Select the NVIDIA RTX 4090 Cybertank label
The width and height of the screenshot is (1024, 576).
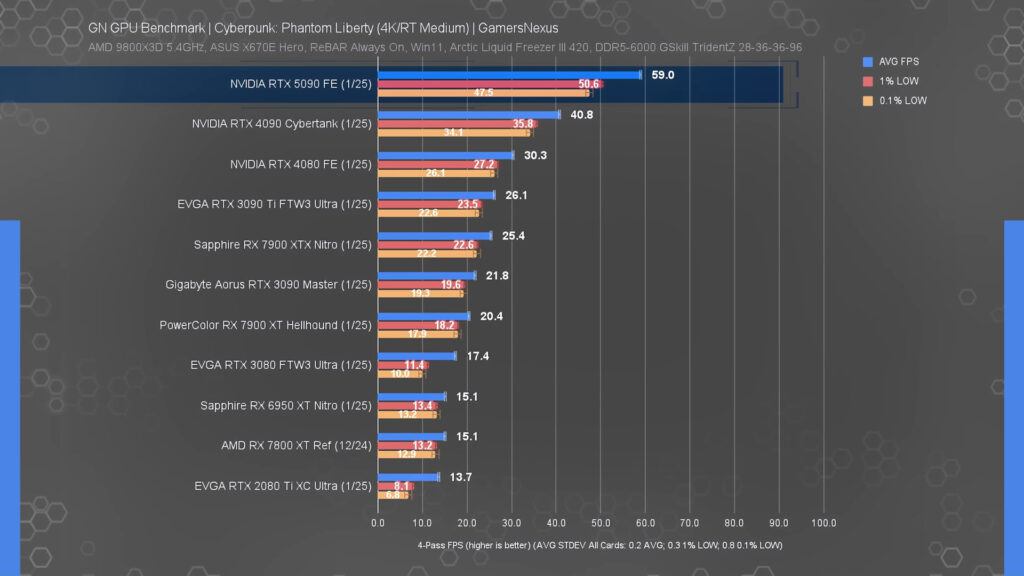coord(281,124)
